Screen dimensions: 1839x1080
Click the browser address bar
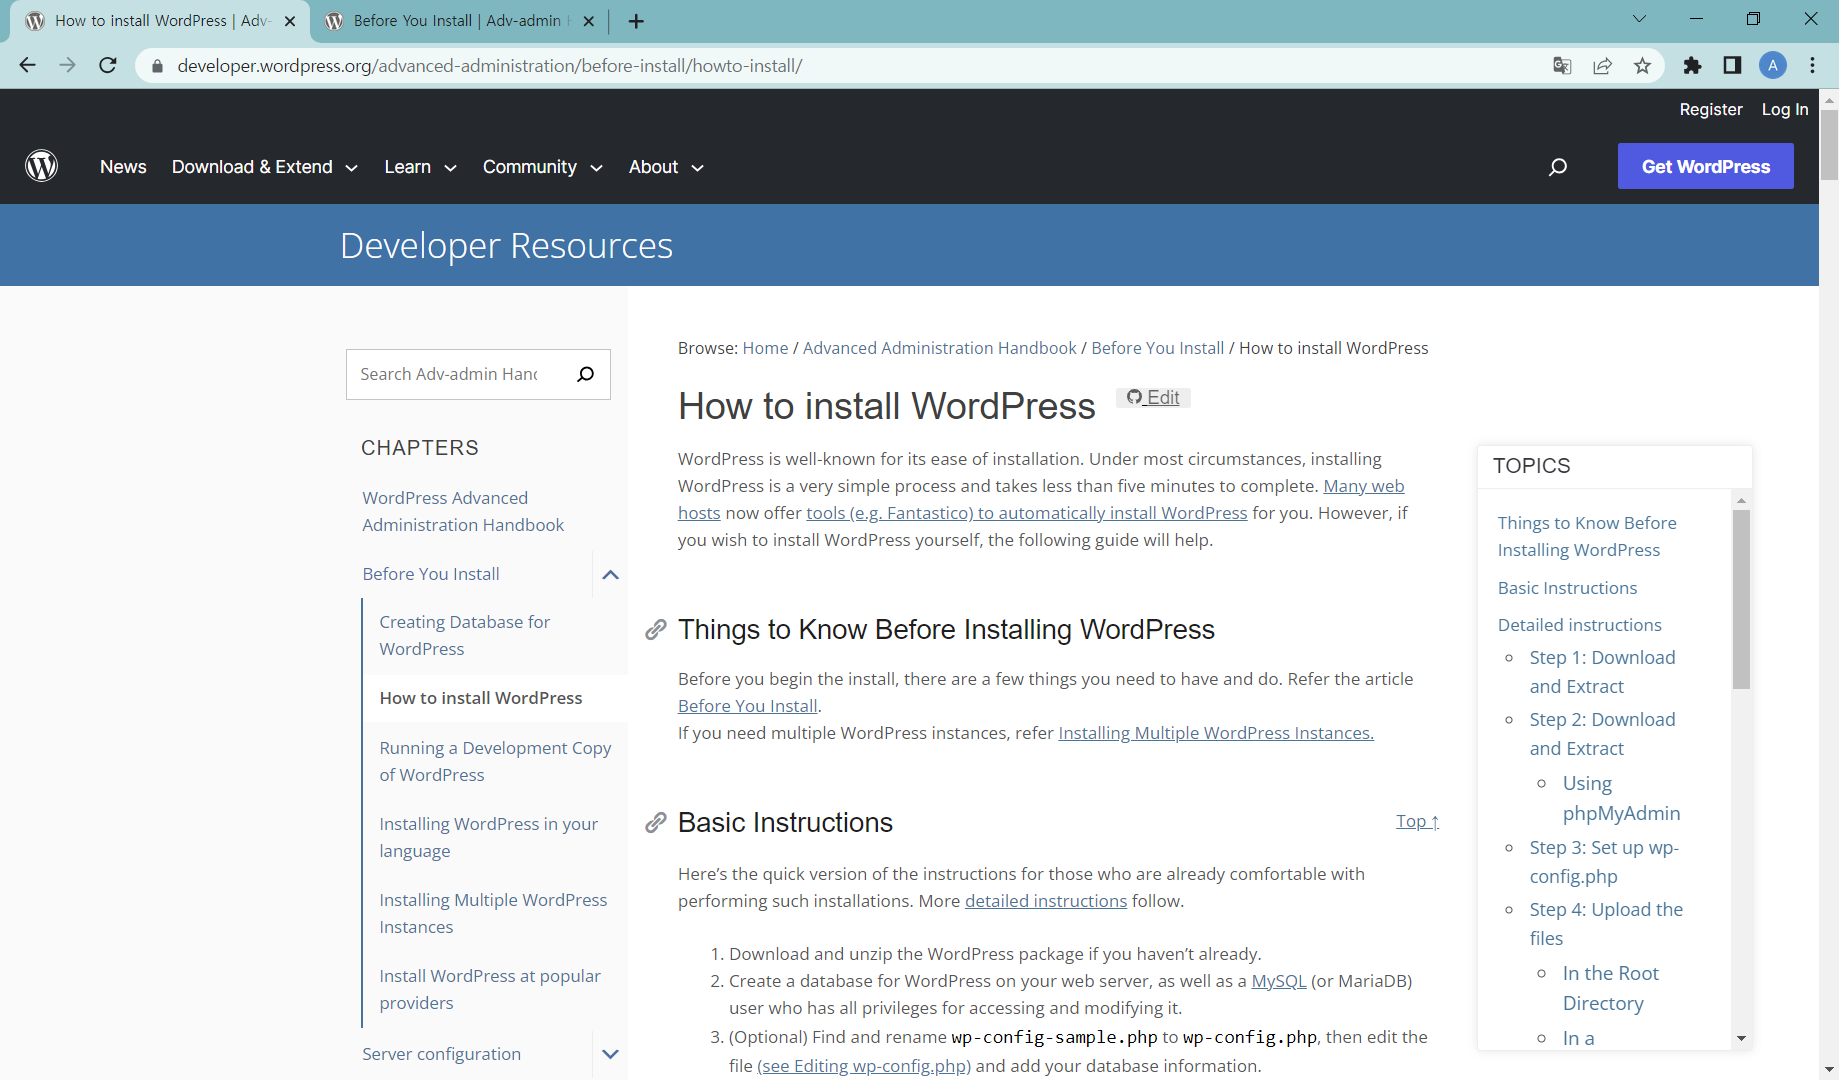pyautogui.click(x=850, y=66)
